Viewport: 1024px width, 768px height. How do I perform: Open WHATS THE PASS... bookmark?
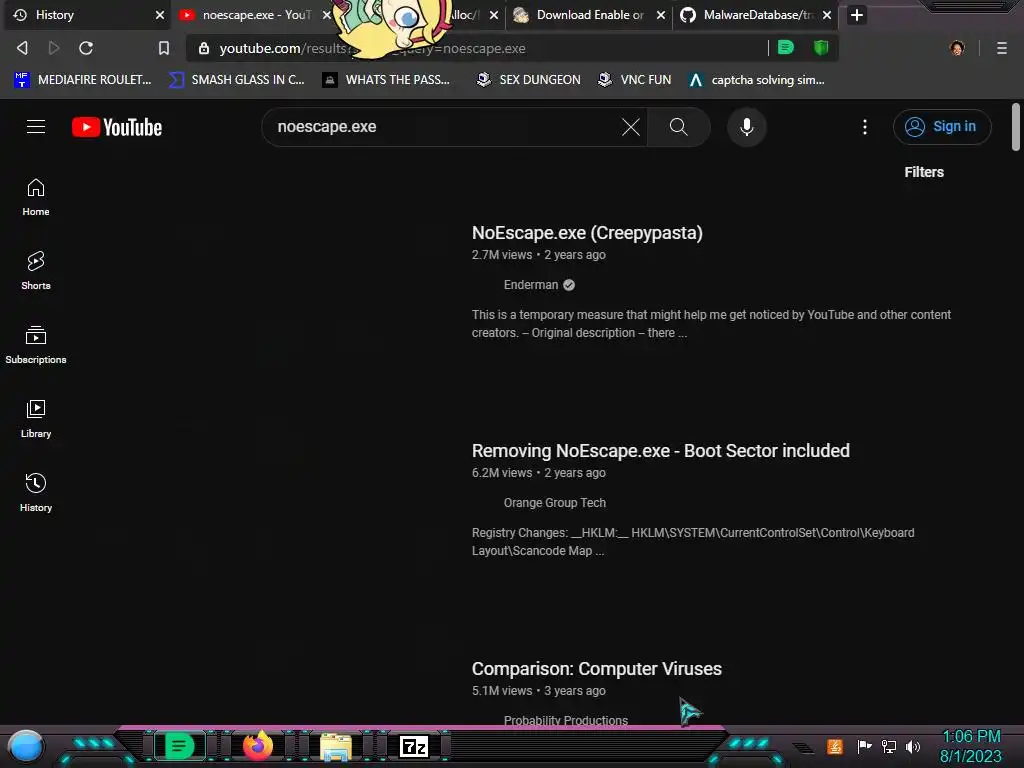(386, 80)
